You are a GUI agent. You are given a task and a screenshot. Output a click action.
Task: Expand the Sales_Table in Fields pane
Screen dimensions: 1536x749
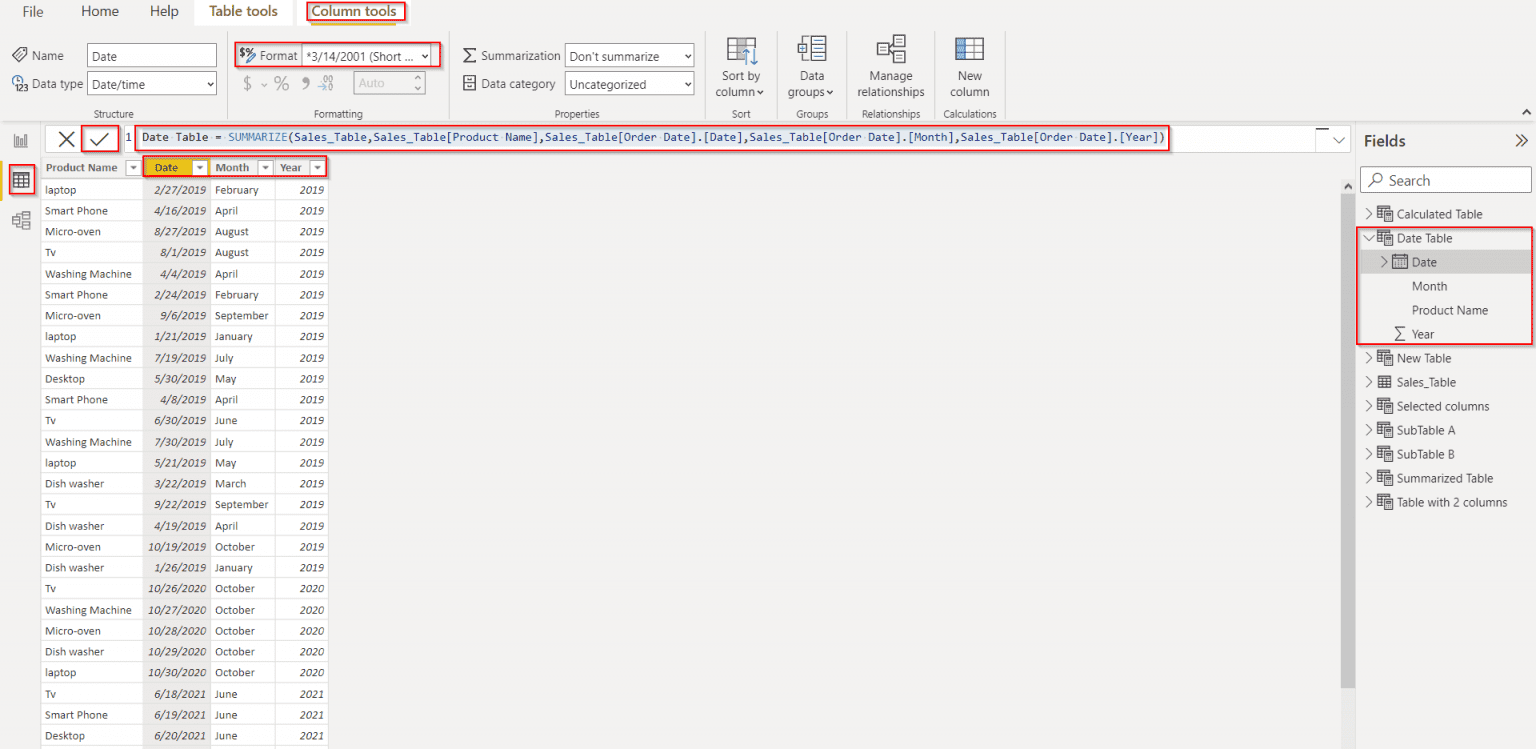1370,381
